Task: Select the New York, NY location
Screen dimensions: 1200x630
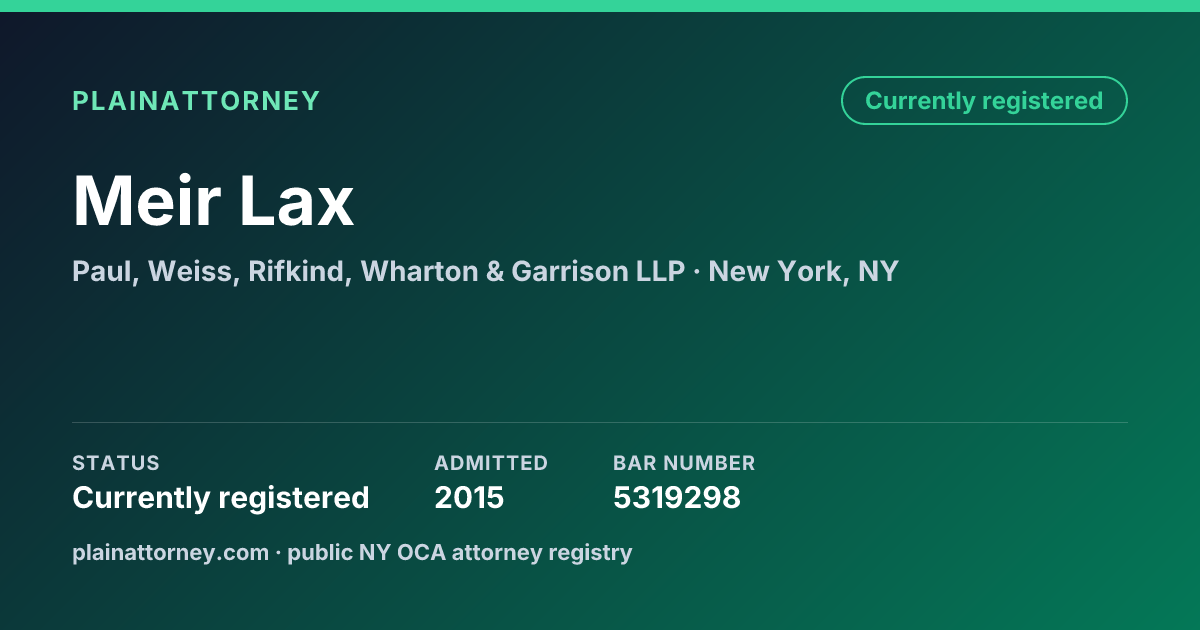Action: [803, 271]
